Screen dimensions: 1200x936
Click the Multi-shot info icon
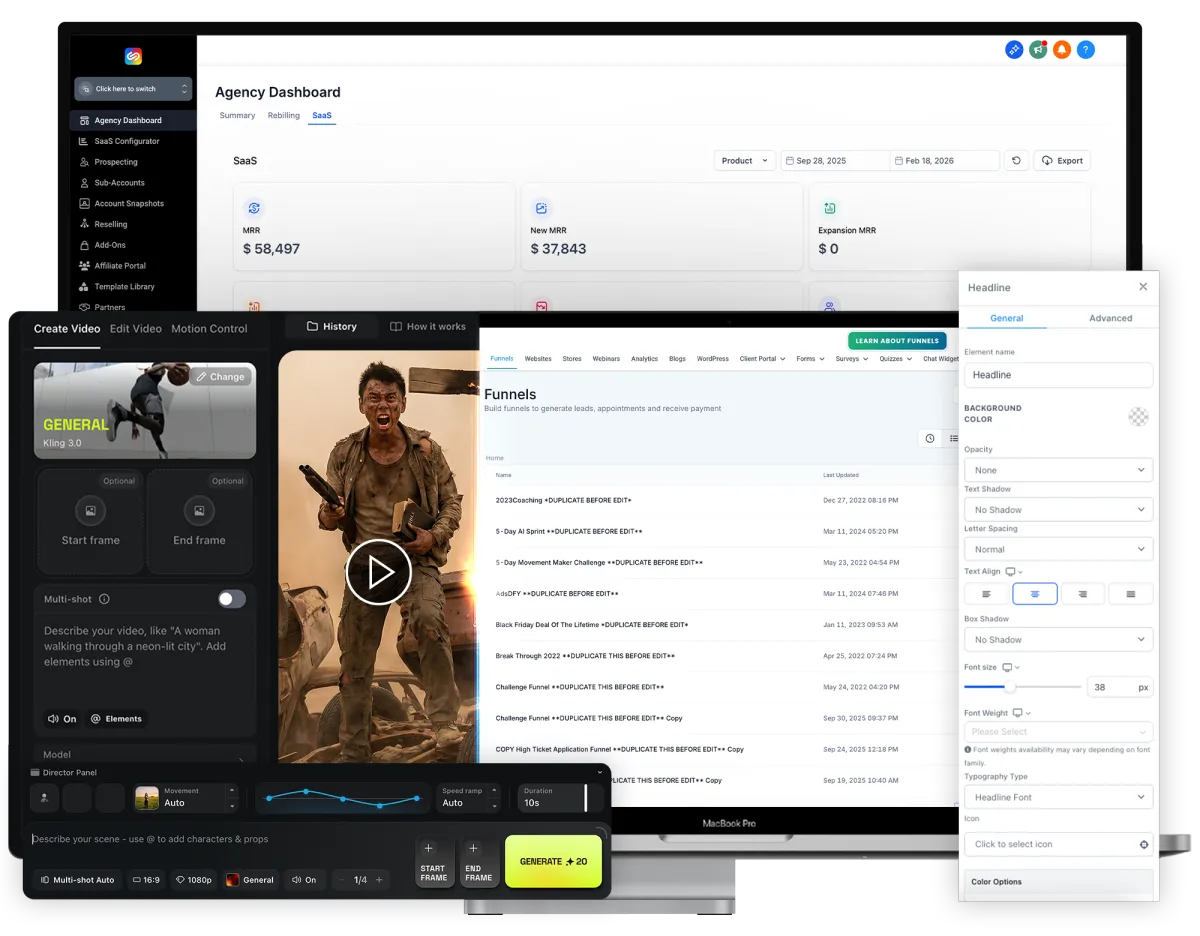[x=104, y=599]
